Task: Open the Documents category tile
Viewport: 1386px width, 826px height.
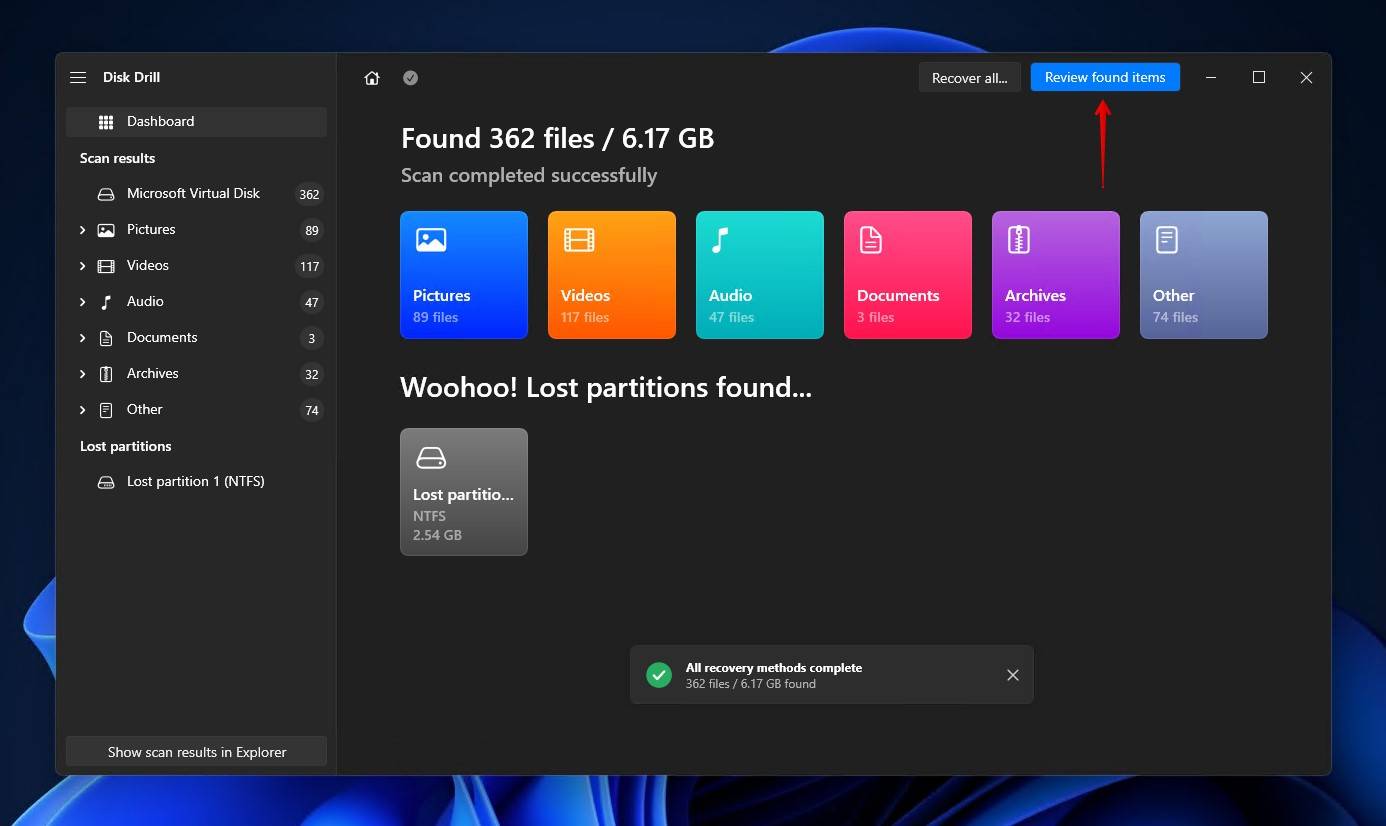Action: tap(907, 275)
